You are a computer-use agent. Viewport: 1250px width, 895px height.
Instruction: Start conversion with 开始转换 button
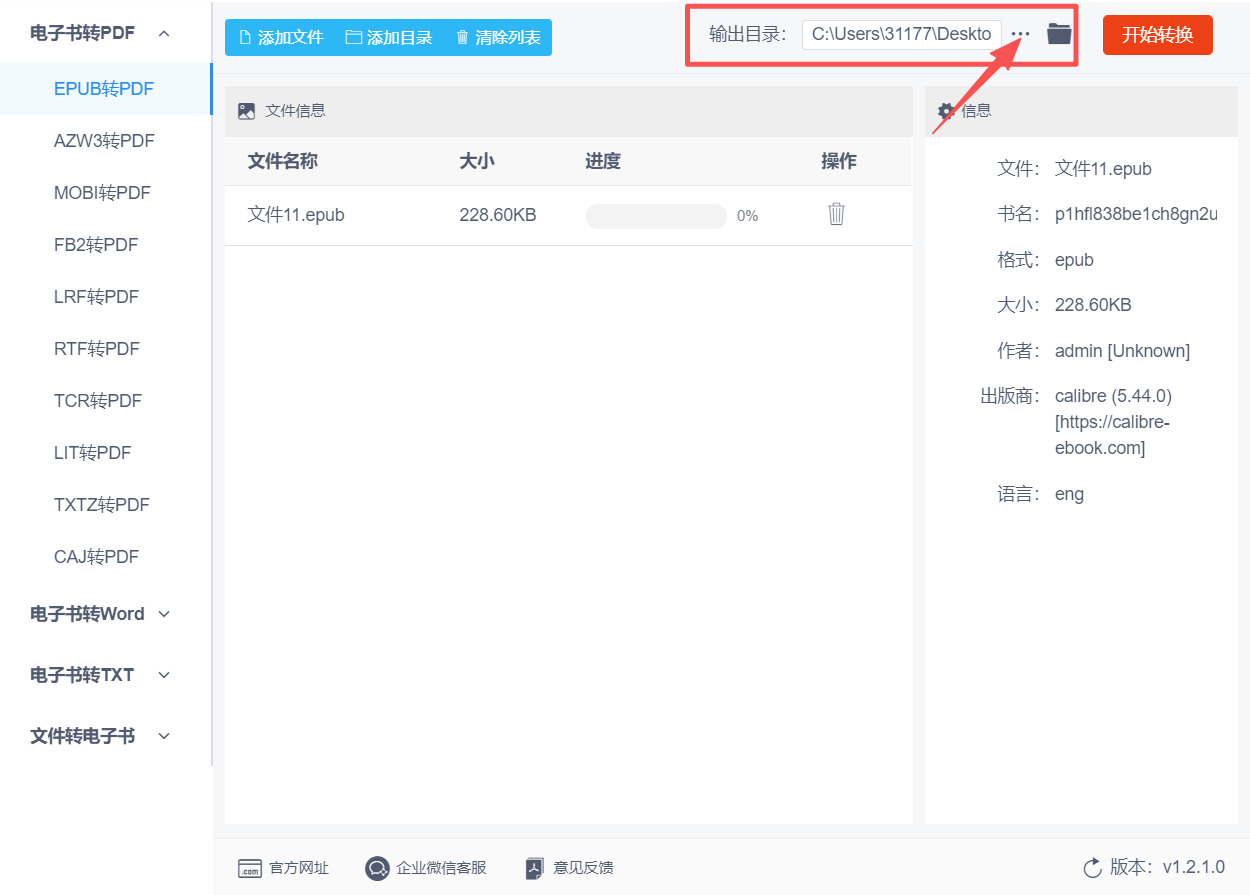(1158, 35)
